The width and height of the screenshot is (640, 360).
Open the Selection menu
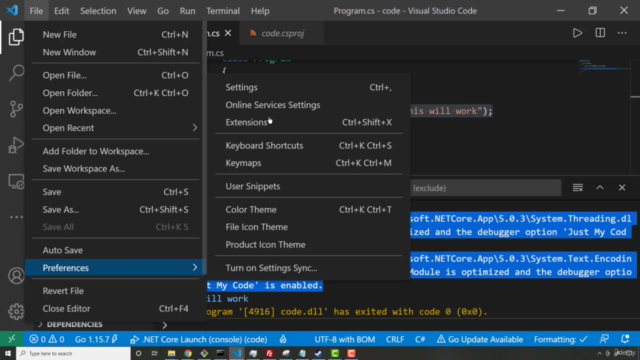click(x=98, y=11)
